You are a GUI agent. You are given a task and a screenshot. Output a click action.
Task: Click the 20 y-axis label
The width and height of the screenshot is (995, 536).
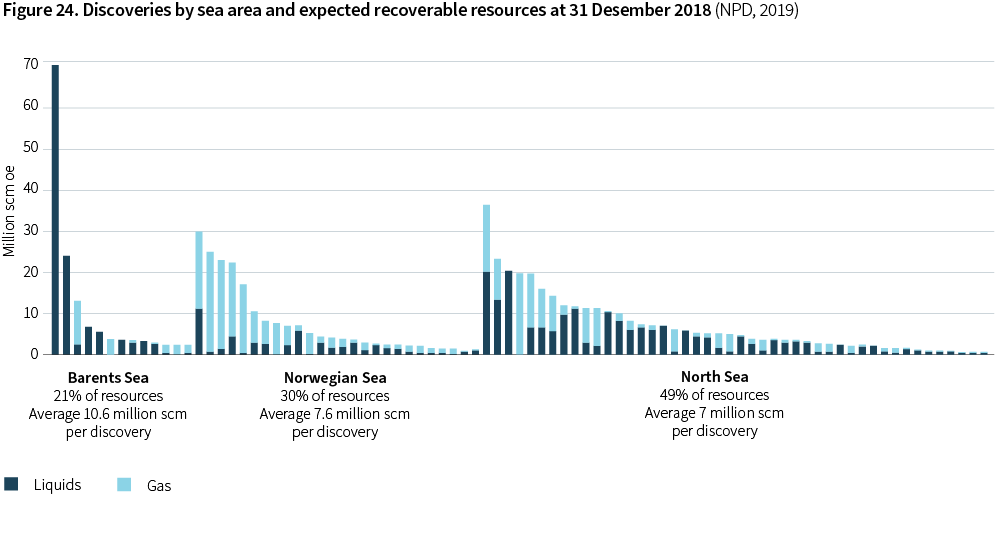pyautogui.click(x=30, y=272)
